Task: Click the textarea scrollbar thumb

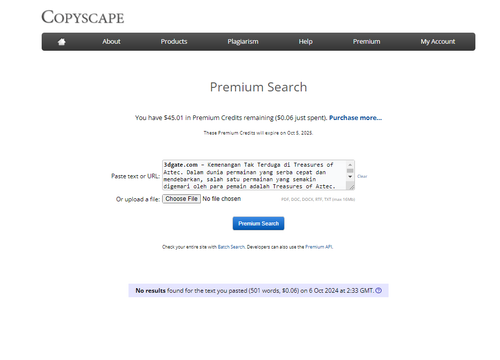Action: click(350, 171)
